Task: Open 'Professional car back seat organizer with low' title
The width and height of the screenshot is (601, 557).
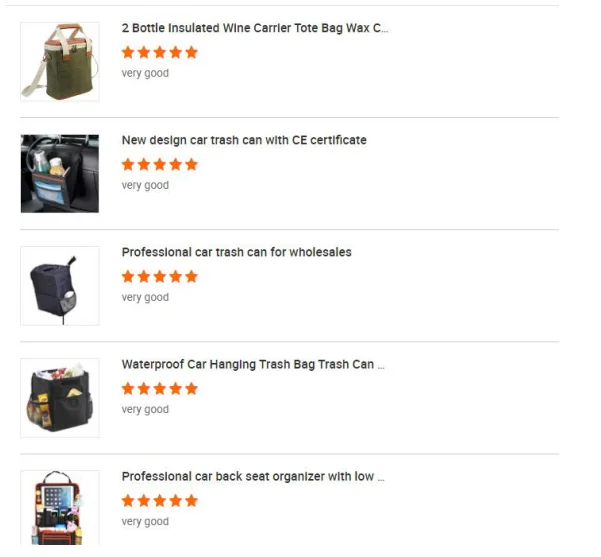Action: (x=253, y=476)
